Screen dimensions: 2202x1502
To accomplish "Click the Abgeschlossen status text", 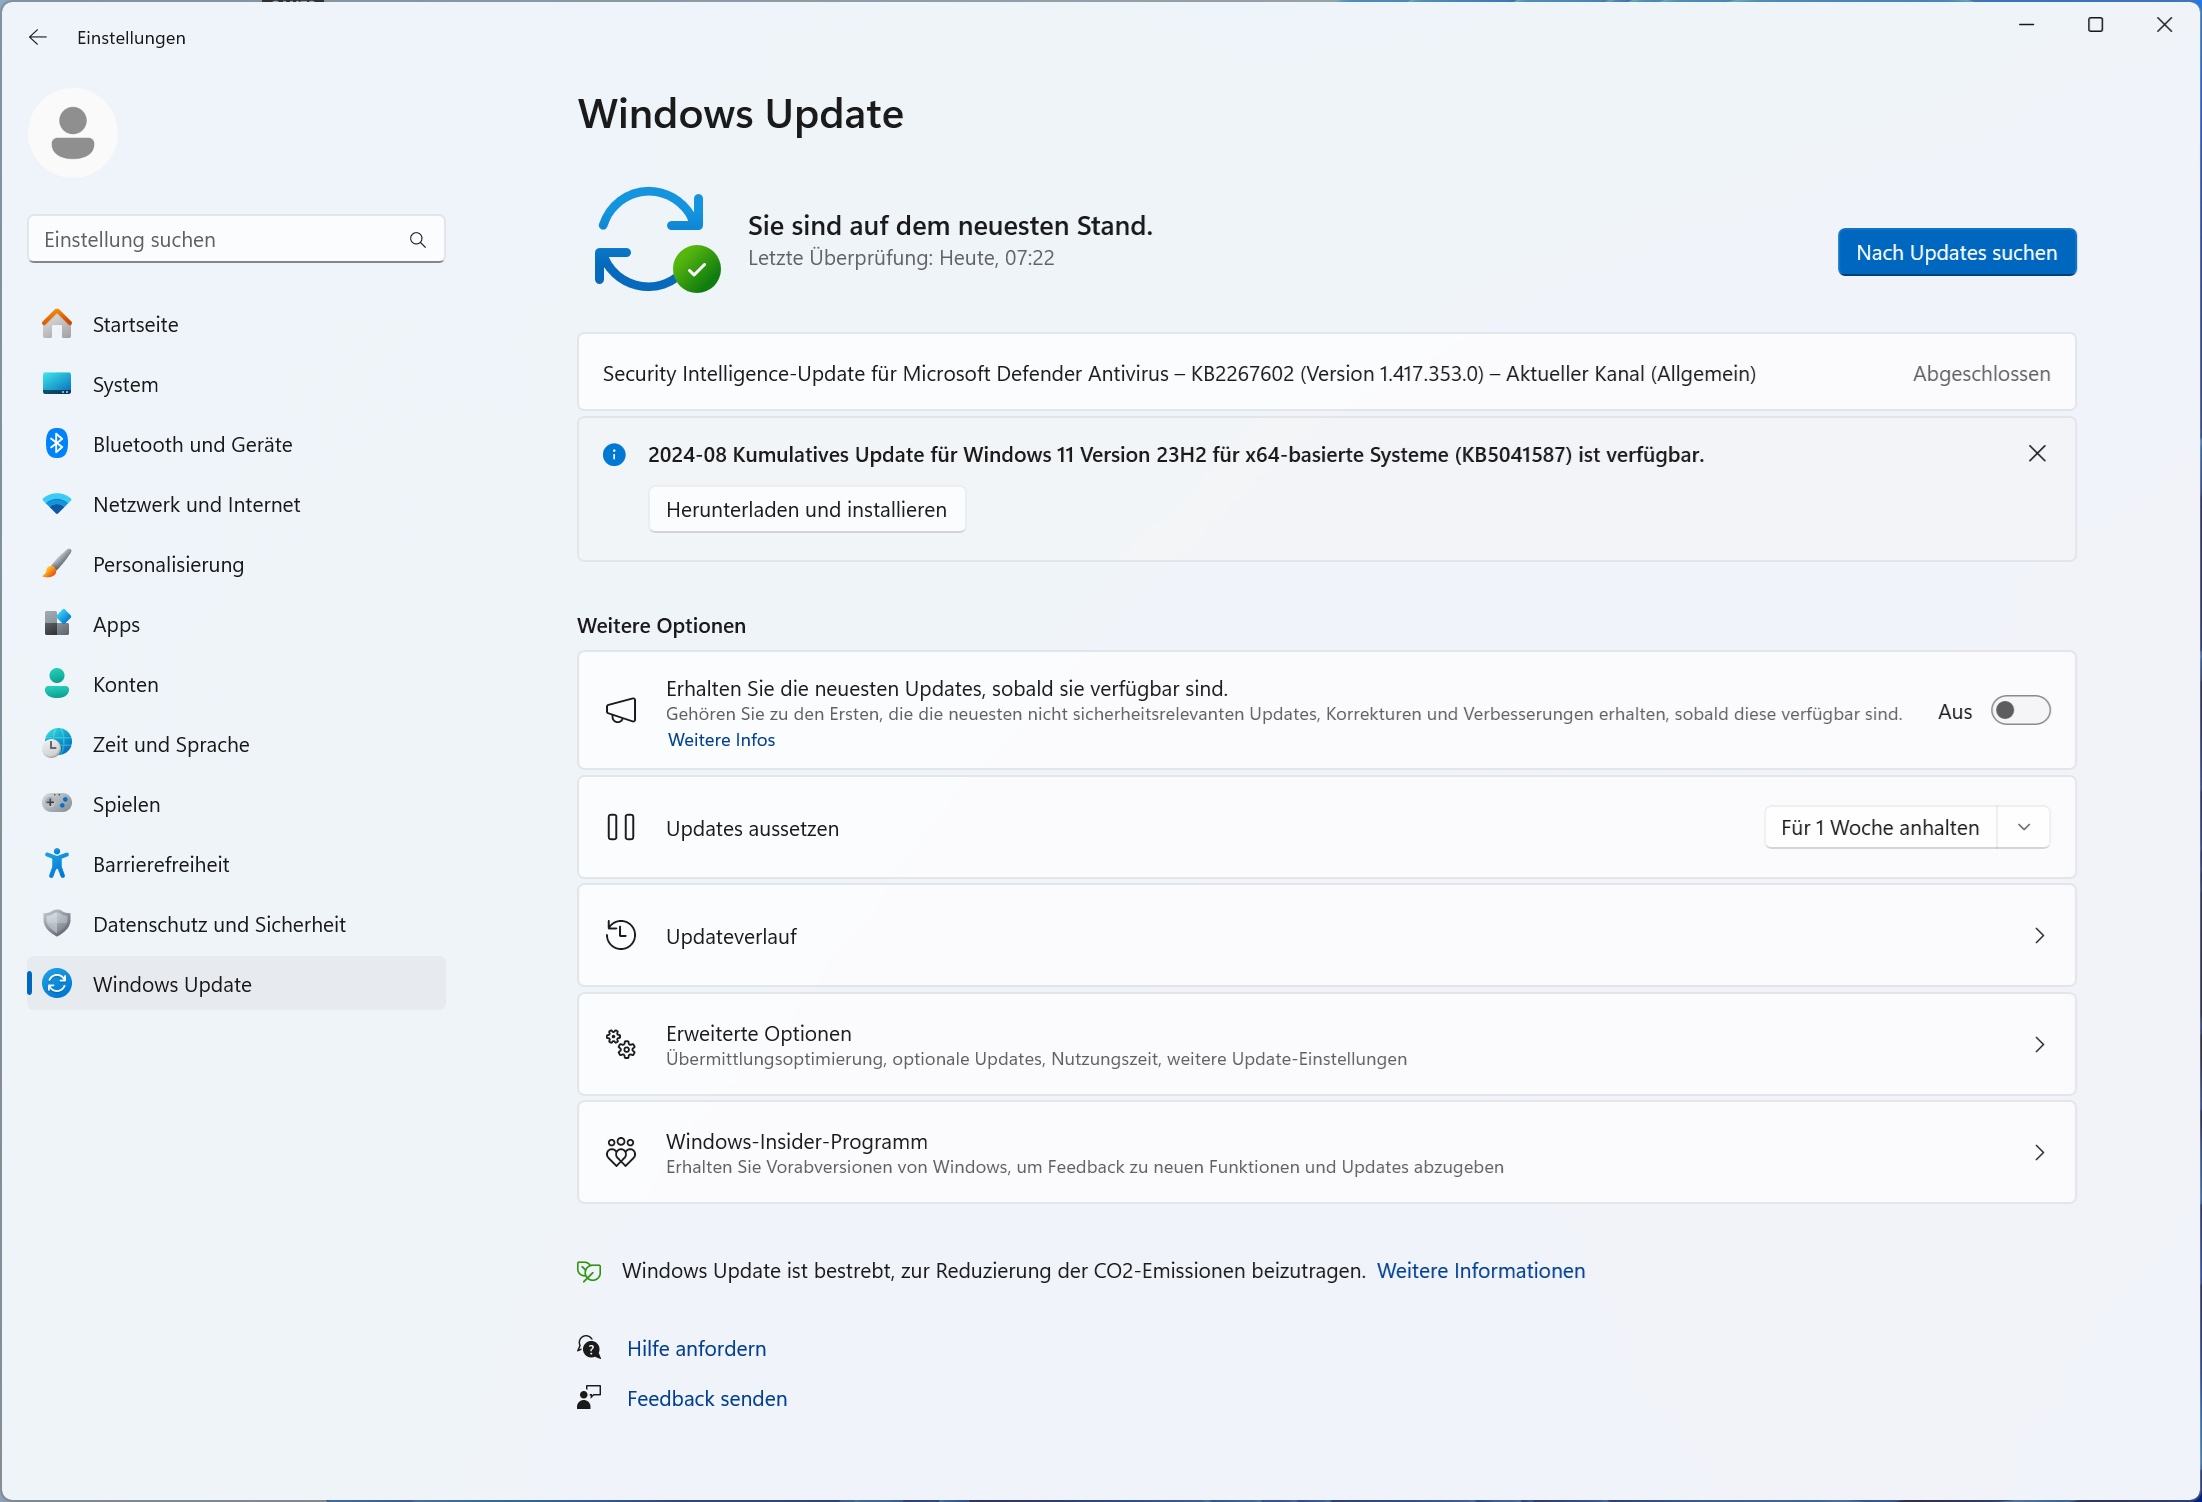I will click(1981, 374).
